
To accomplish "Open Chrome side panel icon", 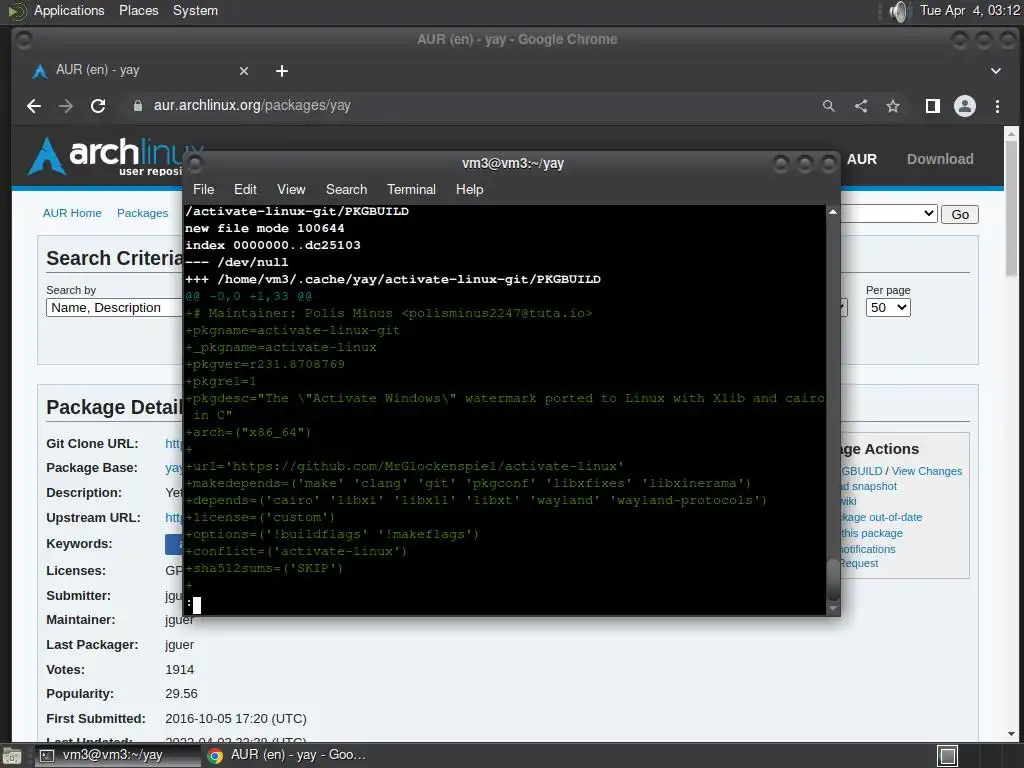I will tap(933, 106).
